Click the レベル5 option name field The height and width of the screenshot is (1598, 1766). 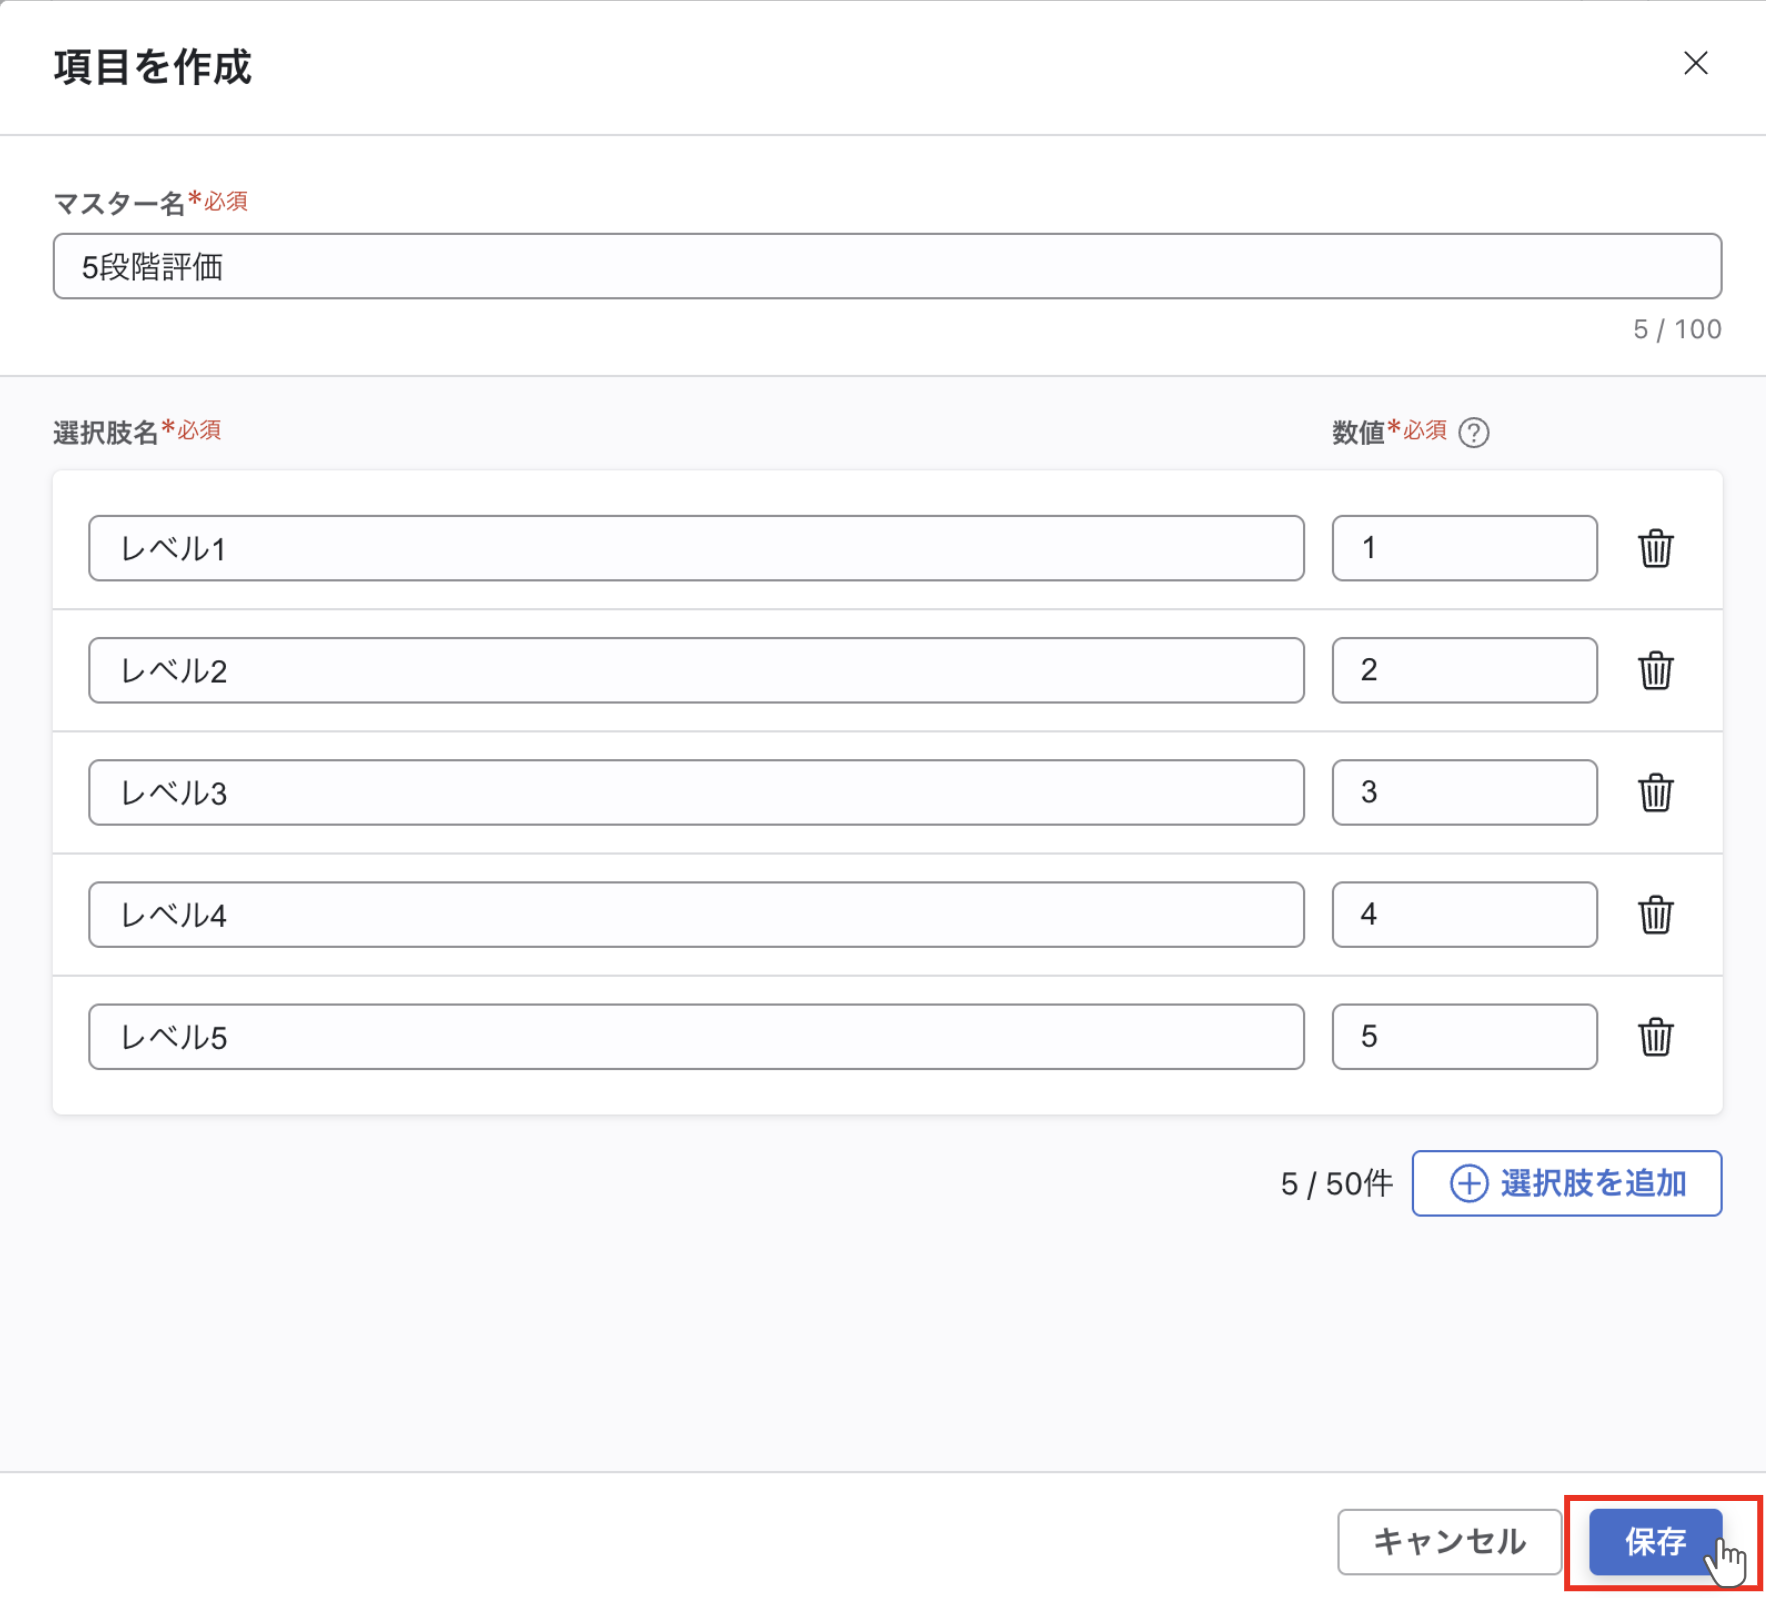(696, 1037)
